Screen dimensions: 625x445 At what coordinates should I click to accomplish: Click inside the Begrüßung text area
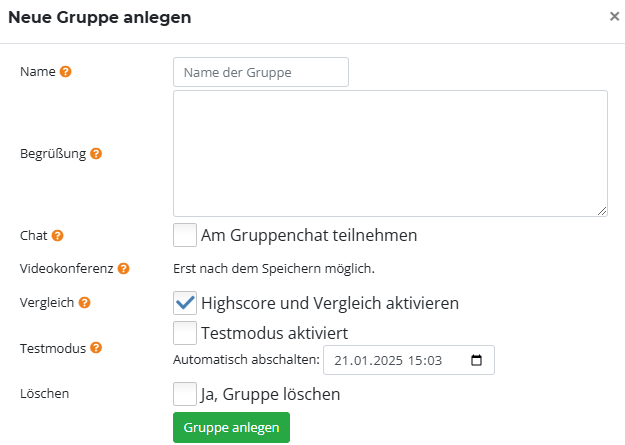tap(390, 153)
